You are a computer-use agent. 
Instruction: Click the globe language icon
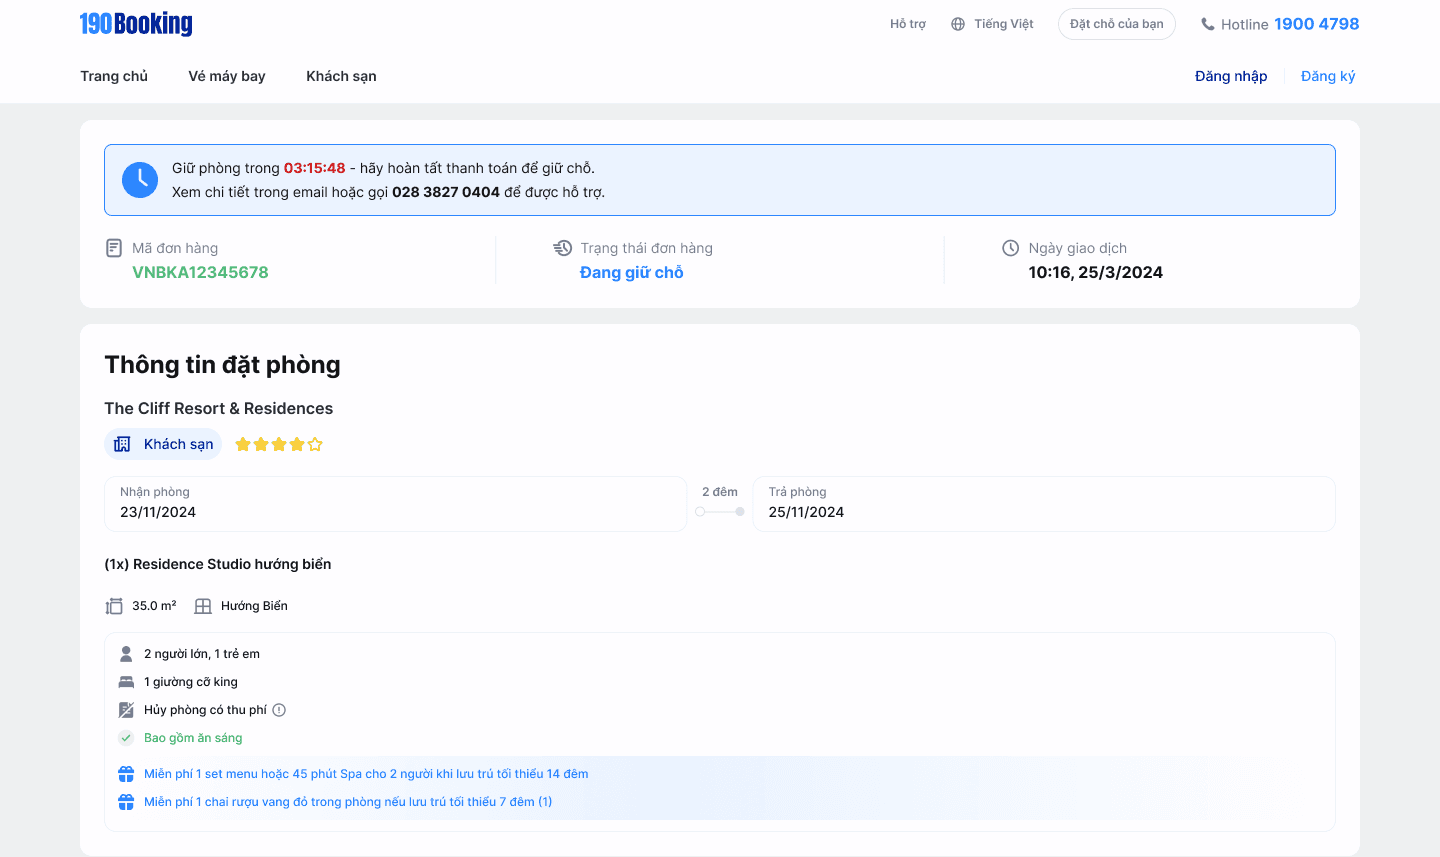958,24
